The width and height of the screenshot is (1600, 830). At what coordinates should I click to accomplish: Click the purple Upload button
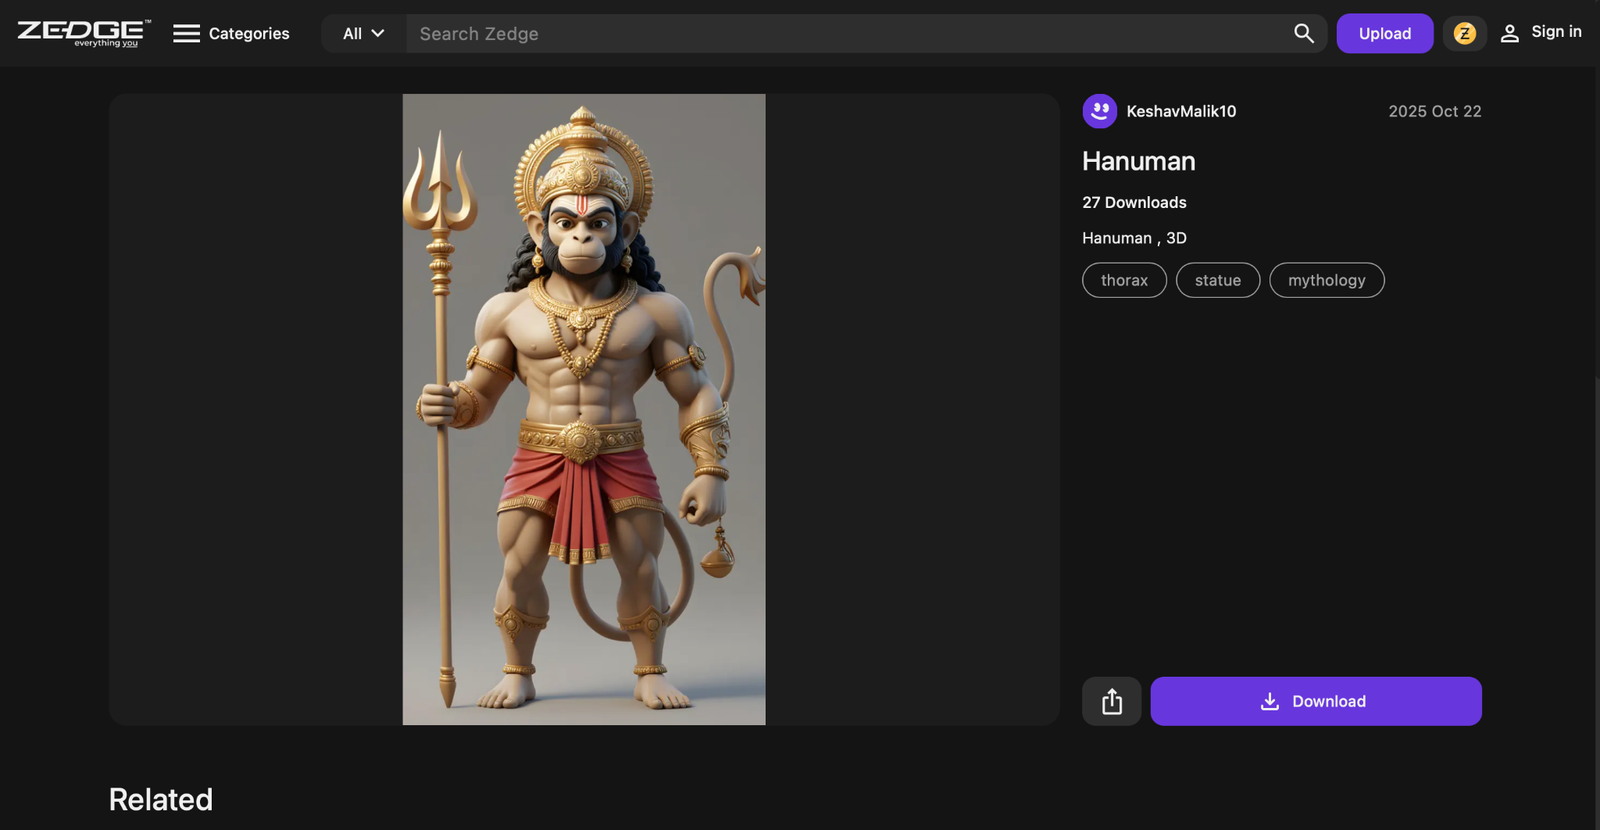click(x=1385, y=33)
